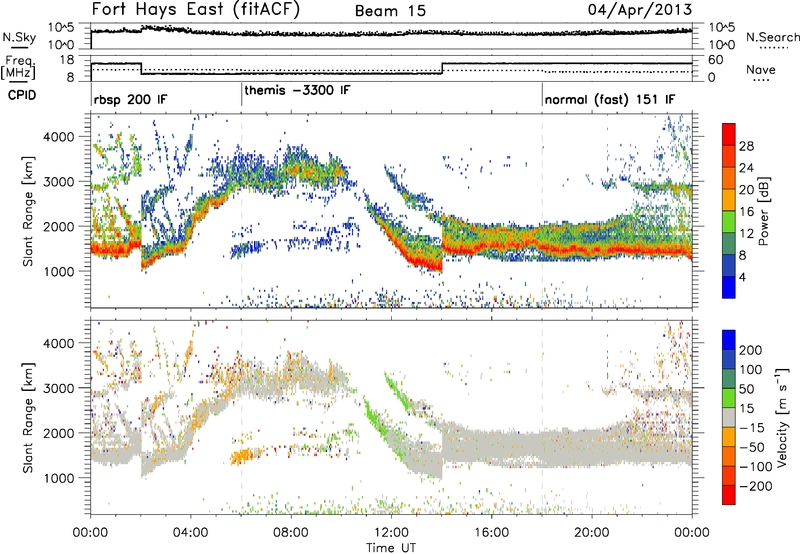The height and width of the screenshot is (554, 800).
Task: Click the 'Freq. [MHz]' axis label
Action: point(20,68)
